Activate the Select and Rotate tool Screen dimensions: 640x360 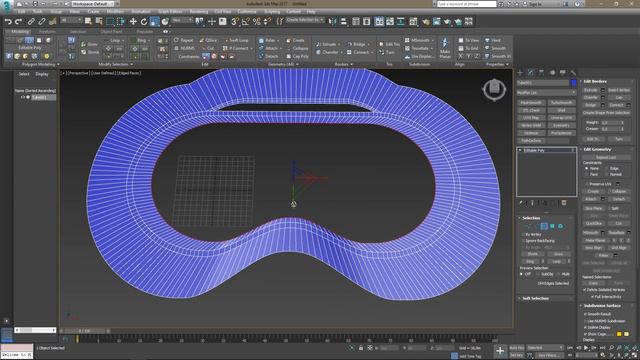[x=144, y=21]
